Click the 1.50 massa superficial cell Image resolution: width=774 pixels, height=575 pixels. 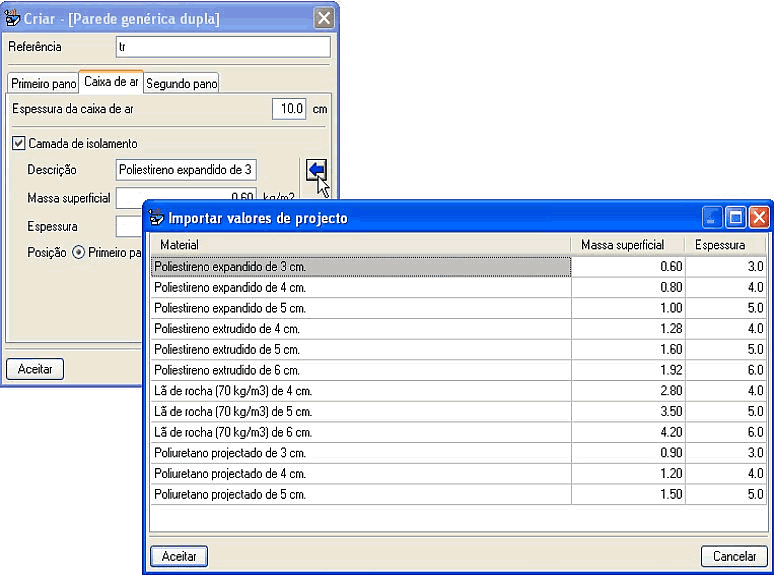click(x=628, y=495)
